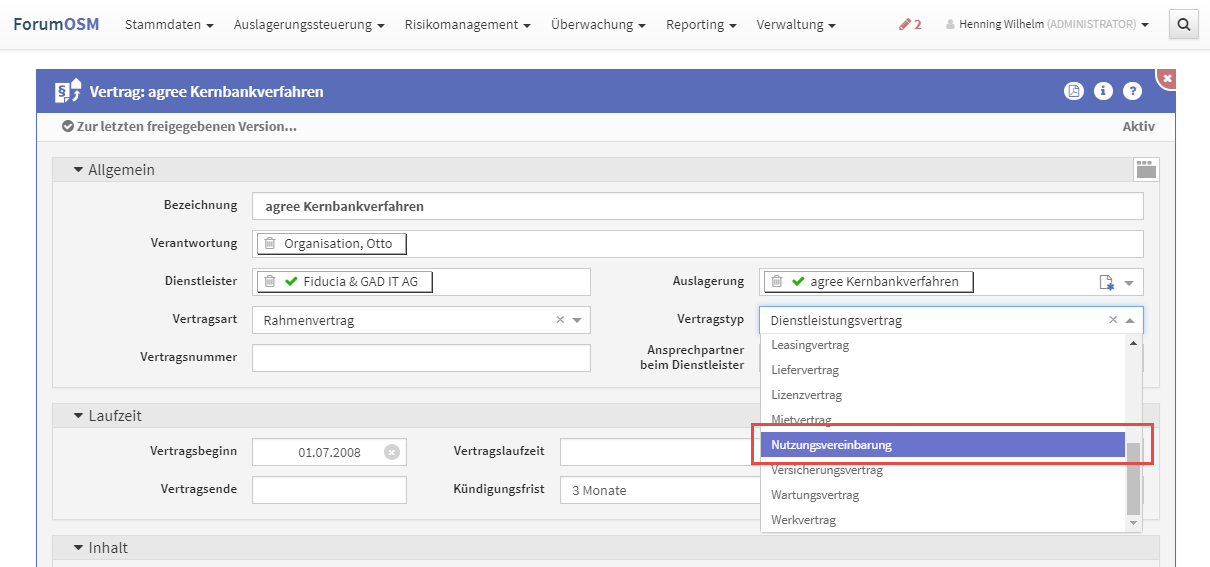Clear the Vertragsbeginn date value
The image size is (1210, 567).
coord(392,452)
